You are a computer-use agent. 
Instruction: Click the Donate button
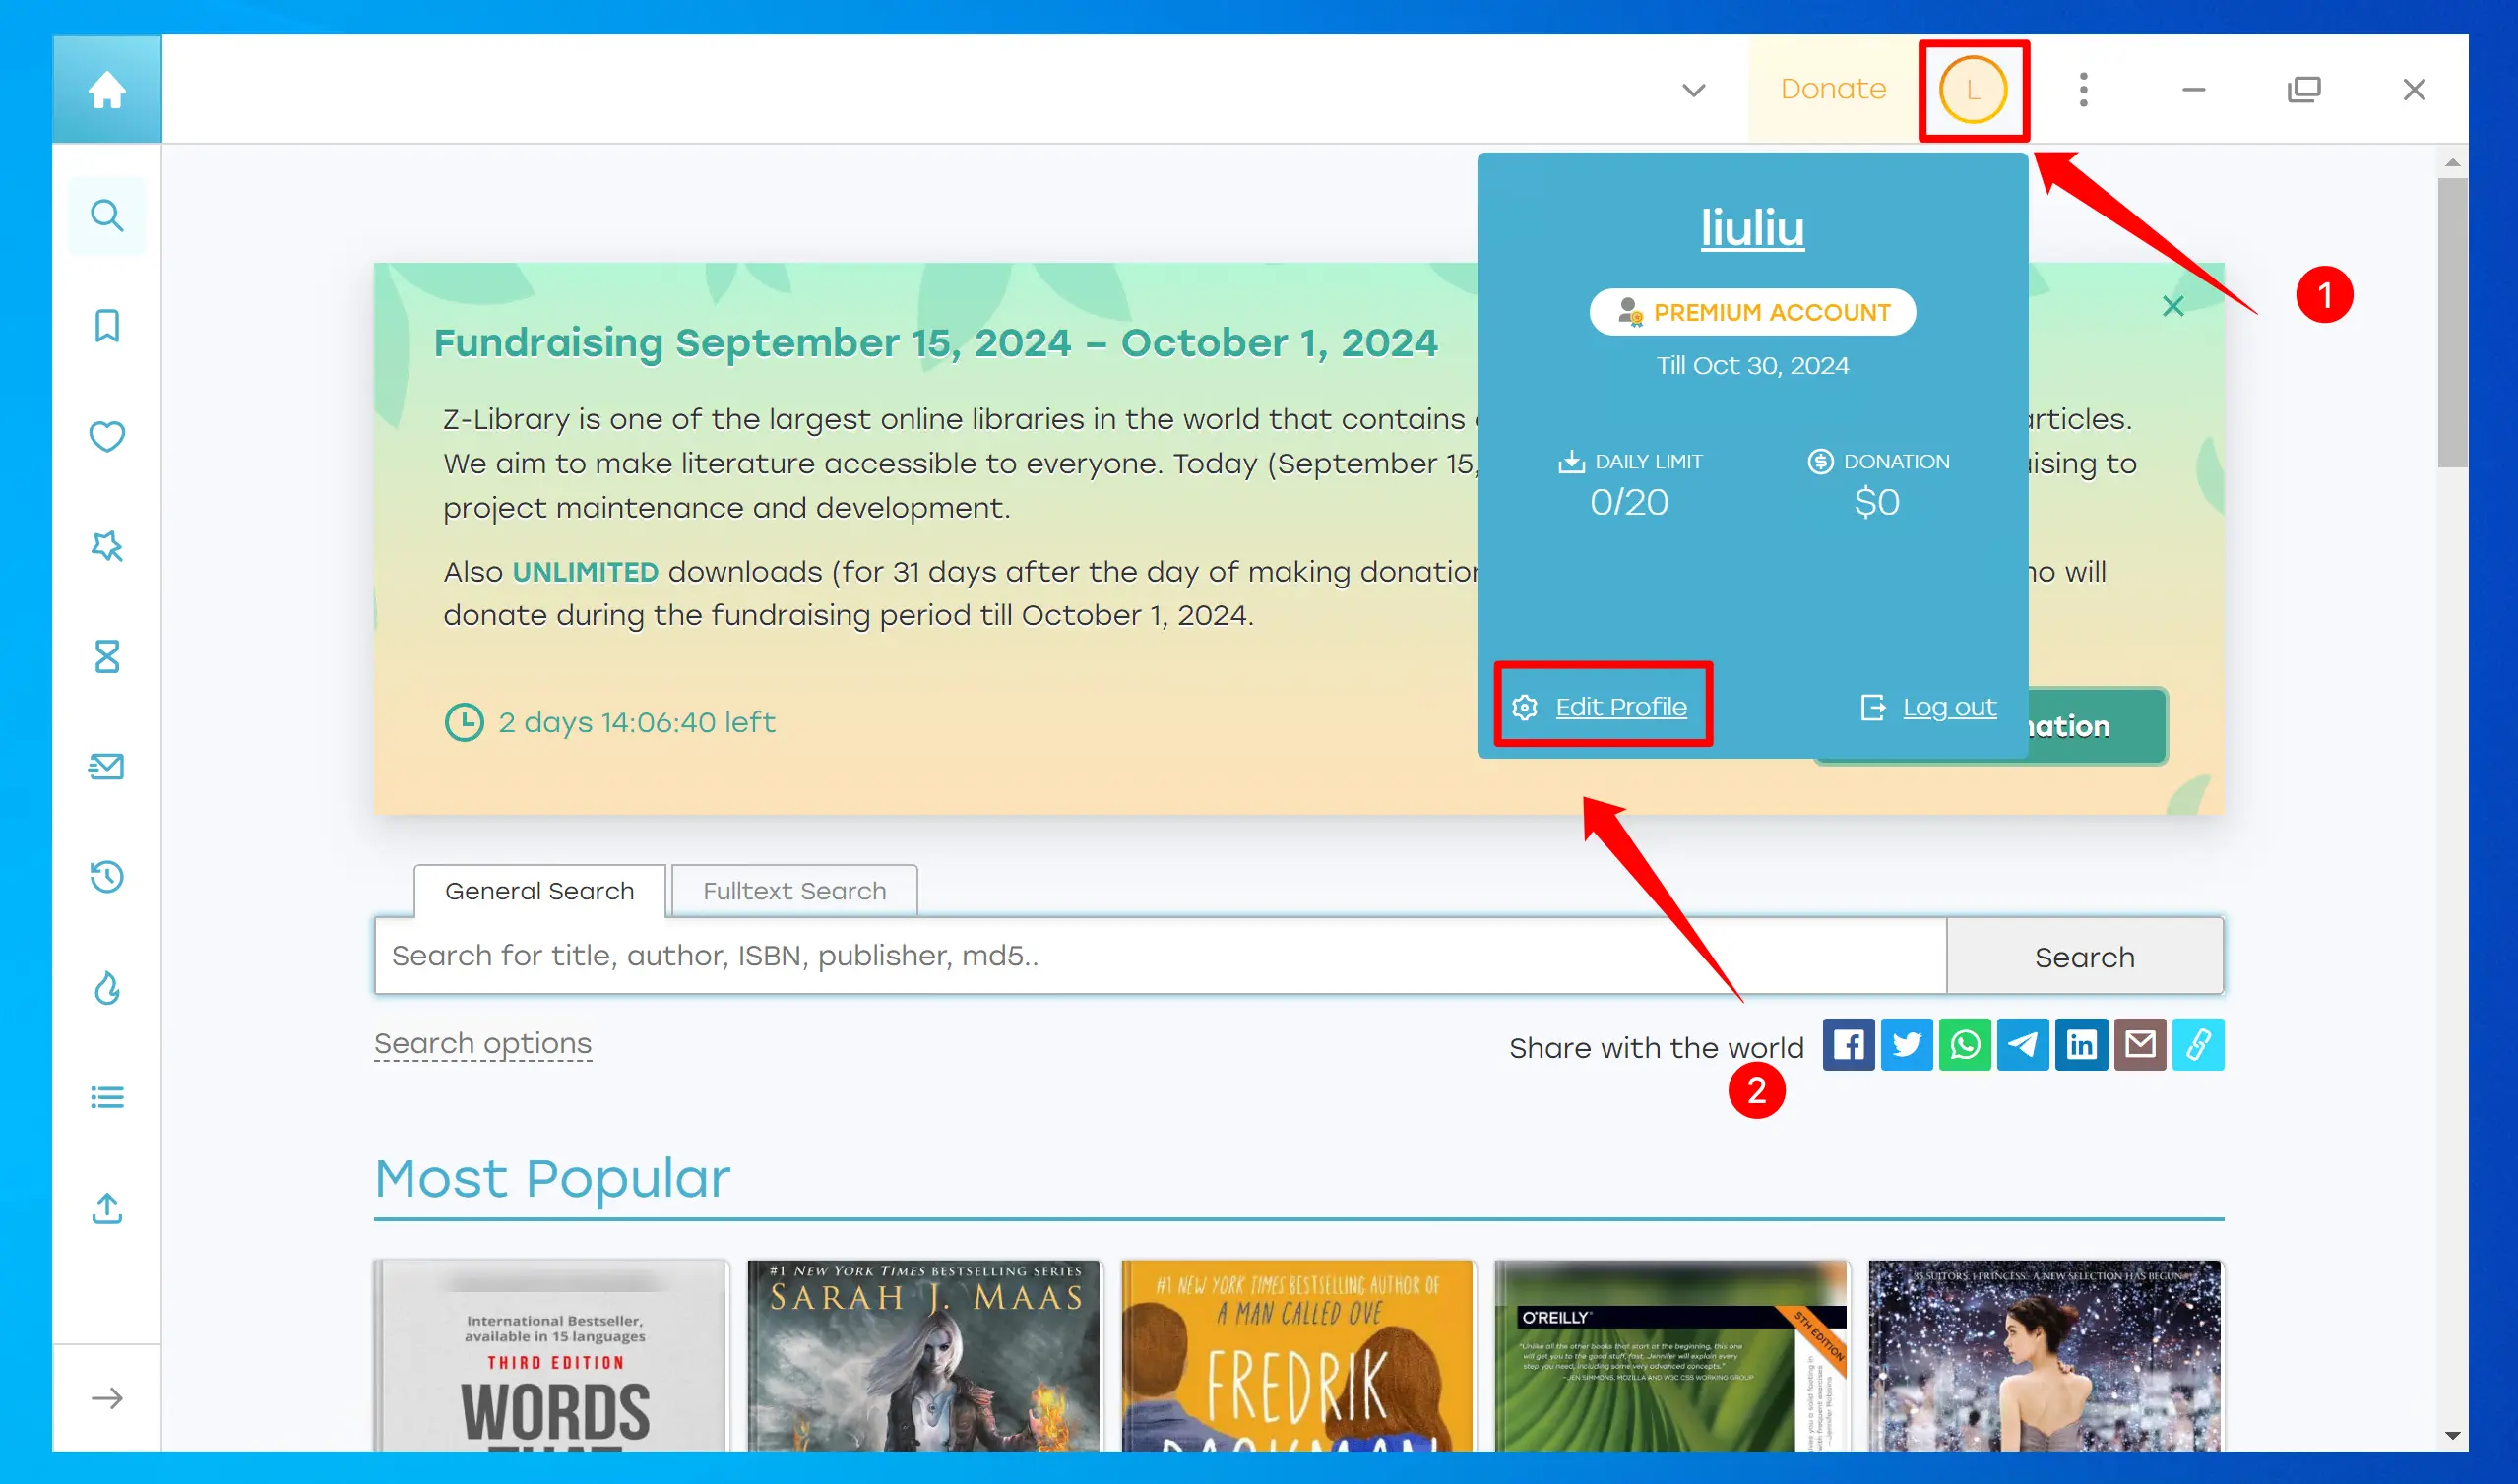[1834, 90]
